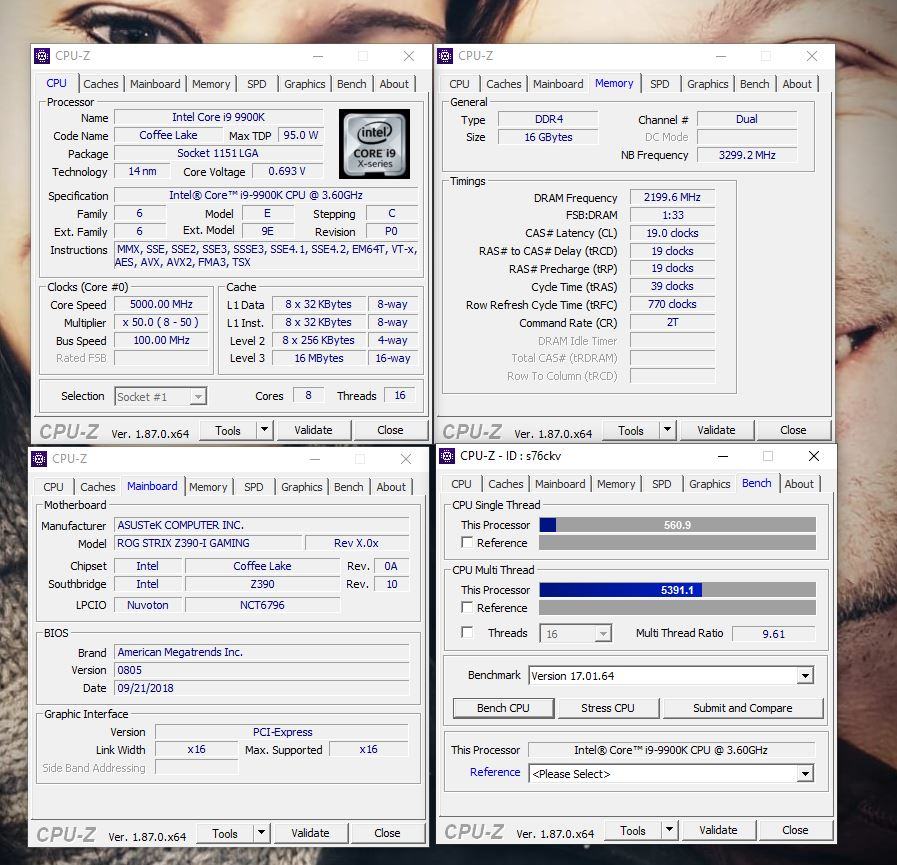Open the Graphics tab in the Memory window
Viewport: 897px width, 865px height.
(x=708, y=84)
